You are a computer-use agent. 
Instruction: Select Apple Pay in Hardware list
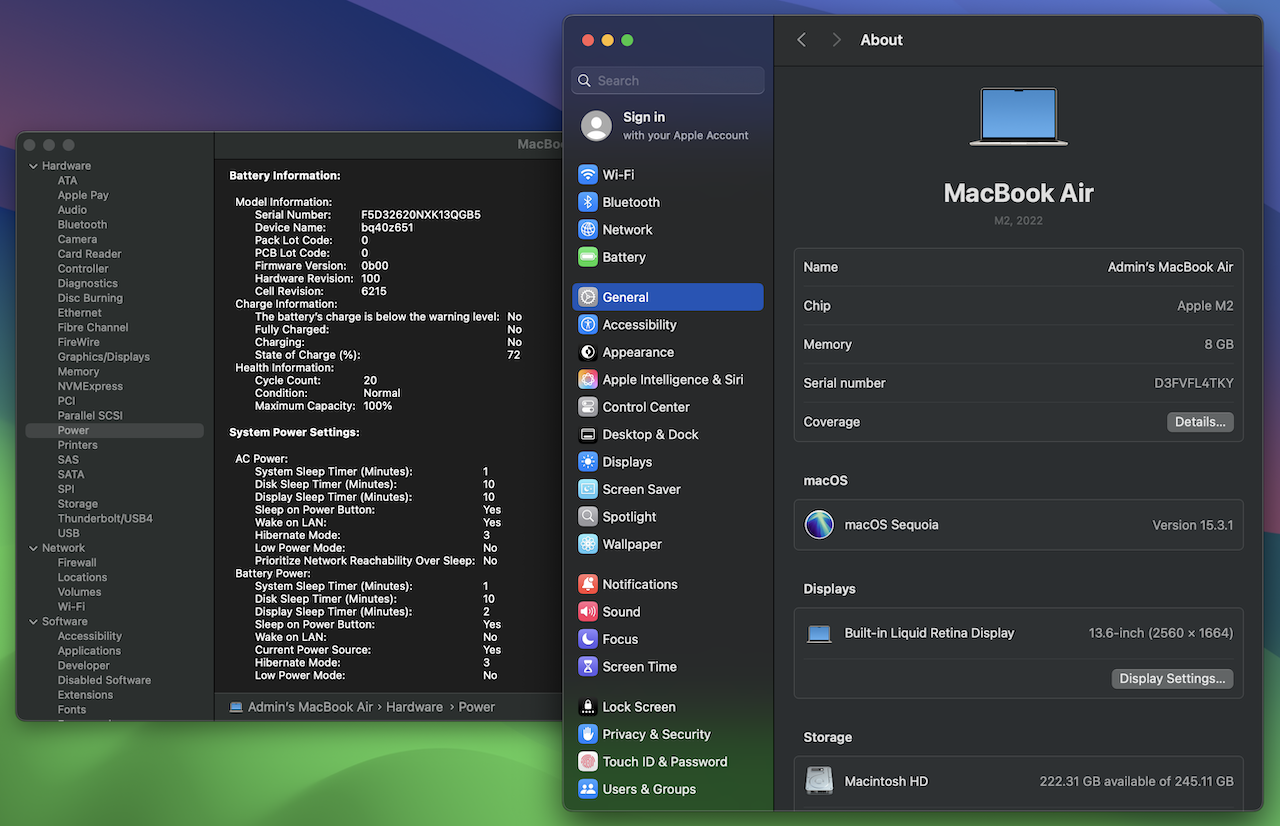click(83, 195)
